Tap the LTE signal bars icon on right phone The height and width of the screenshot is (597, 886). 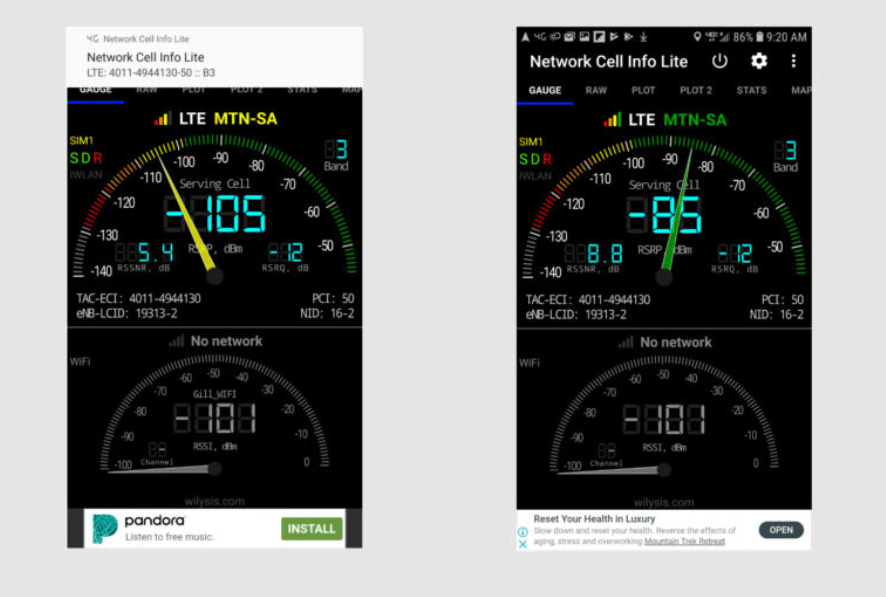click(612, 120)
